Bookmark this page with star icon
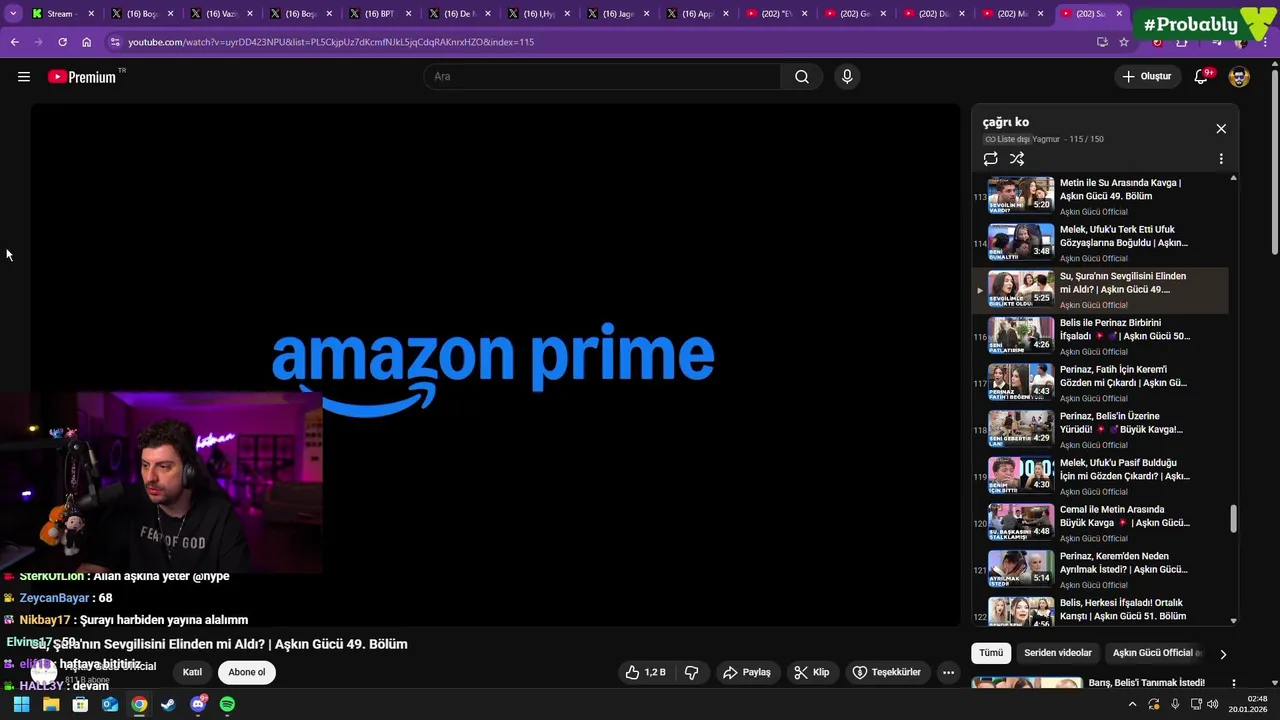 coord(1124,42)
